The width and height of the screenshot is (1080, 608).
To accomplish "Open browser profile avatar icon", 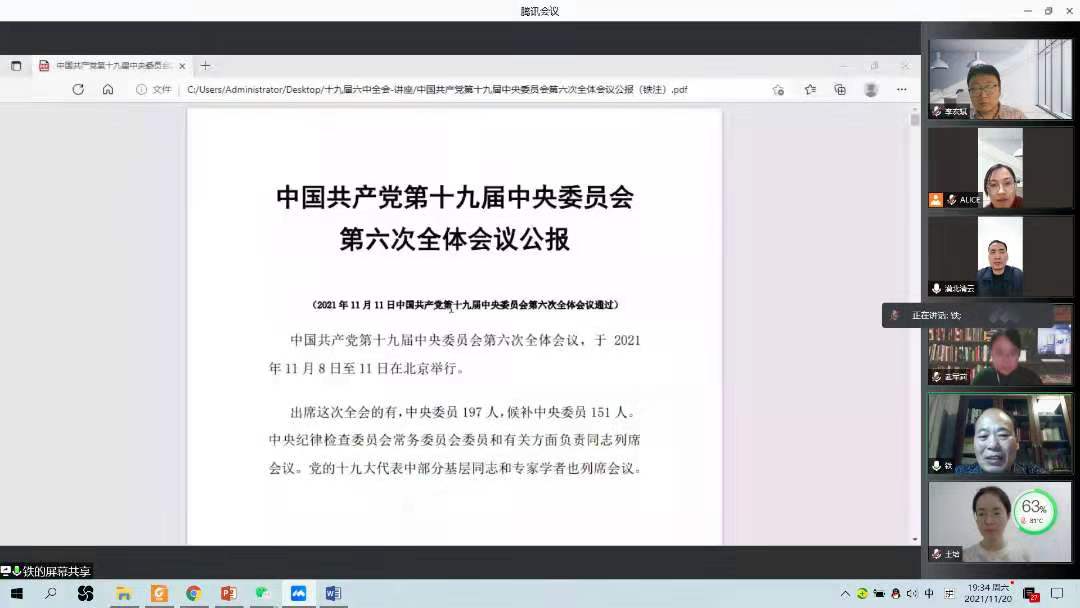I will click(x=871, y=89).
